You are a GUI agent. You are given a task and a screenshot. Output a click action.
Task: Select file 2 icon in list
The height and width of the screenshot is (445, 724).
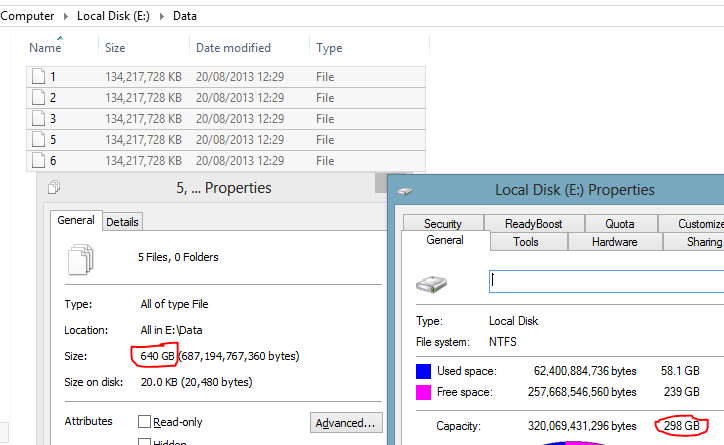[38, 97]
